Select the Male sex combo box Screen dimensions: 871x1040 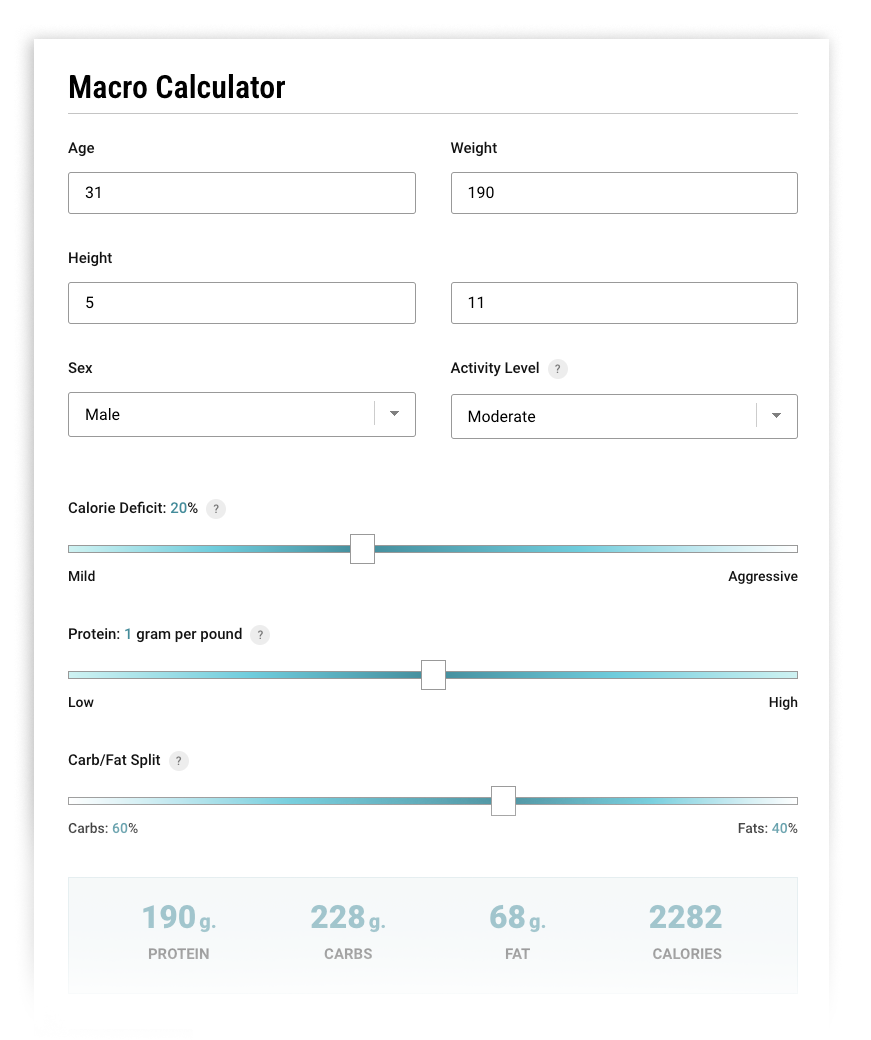click(x=220, y=414)
